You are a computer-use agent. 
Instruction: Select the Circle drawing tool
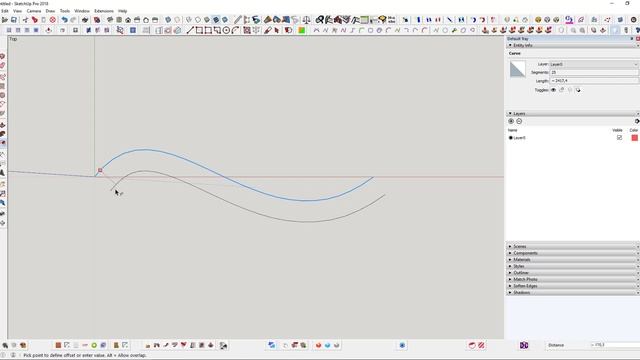[226, 30]
